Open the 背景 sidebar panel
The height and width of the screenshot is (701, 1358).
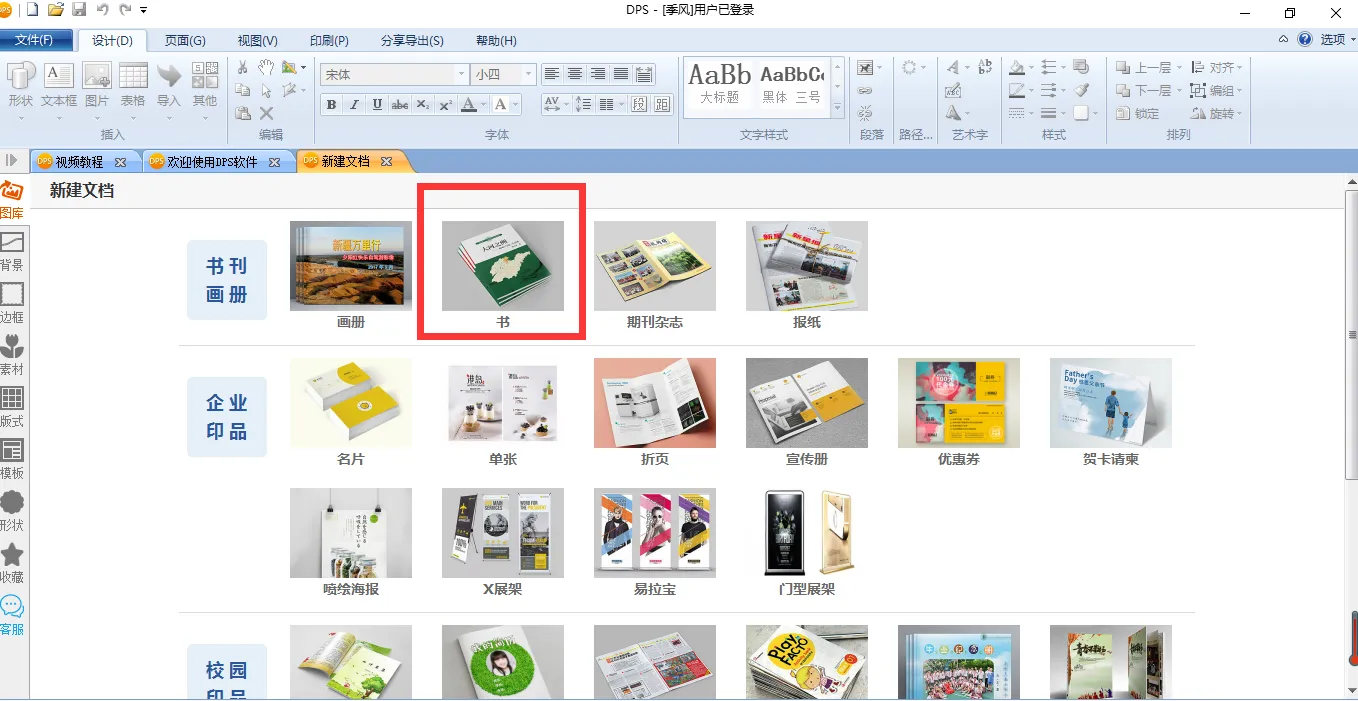(12, 252)
